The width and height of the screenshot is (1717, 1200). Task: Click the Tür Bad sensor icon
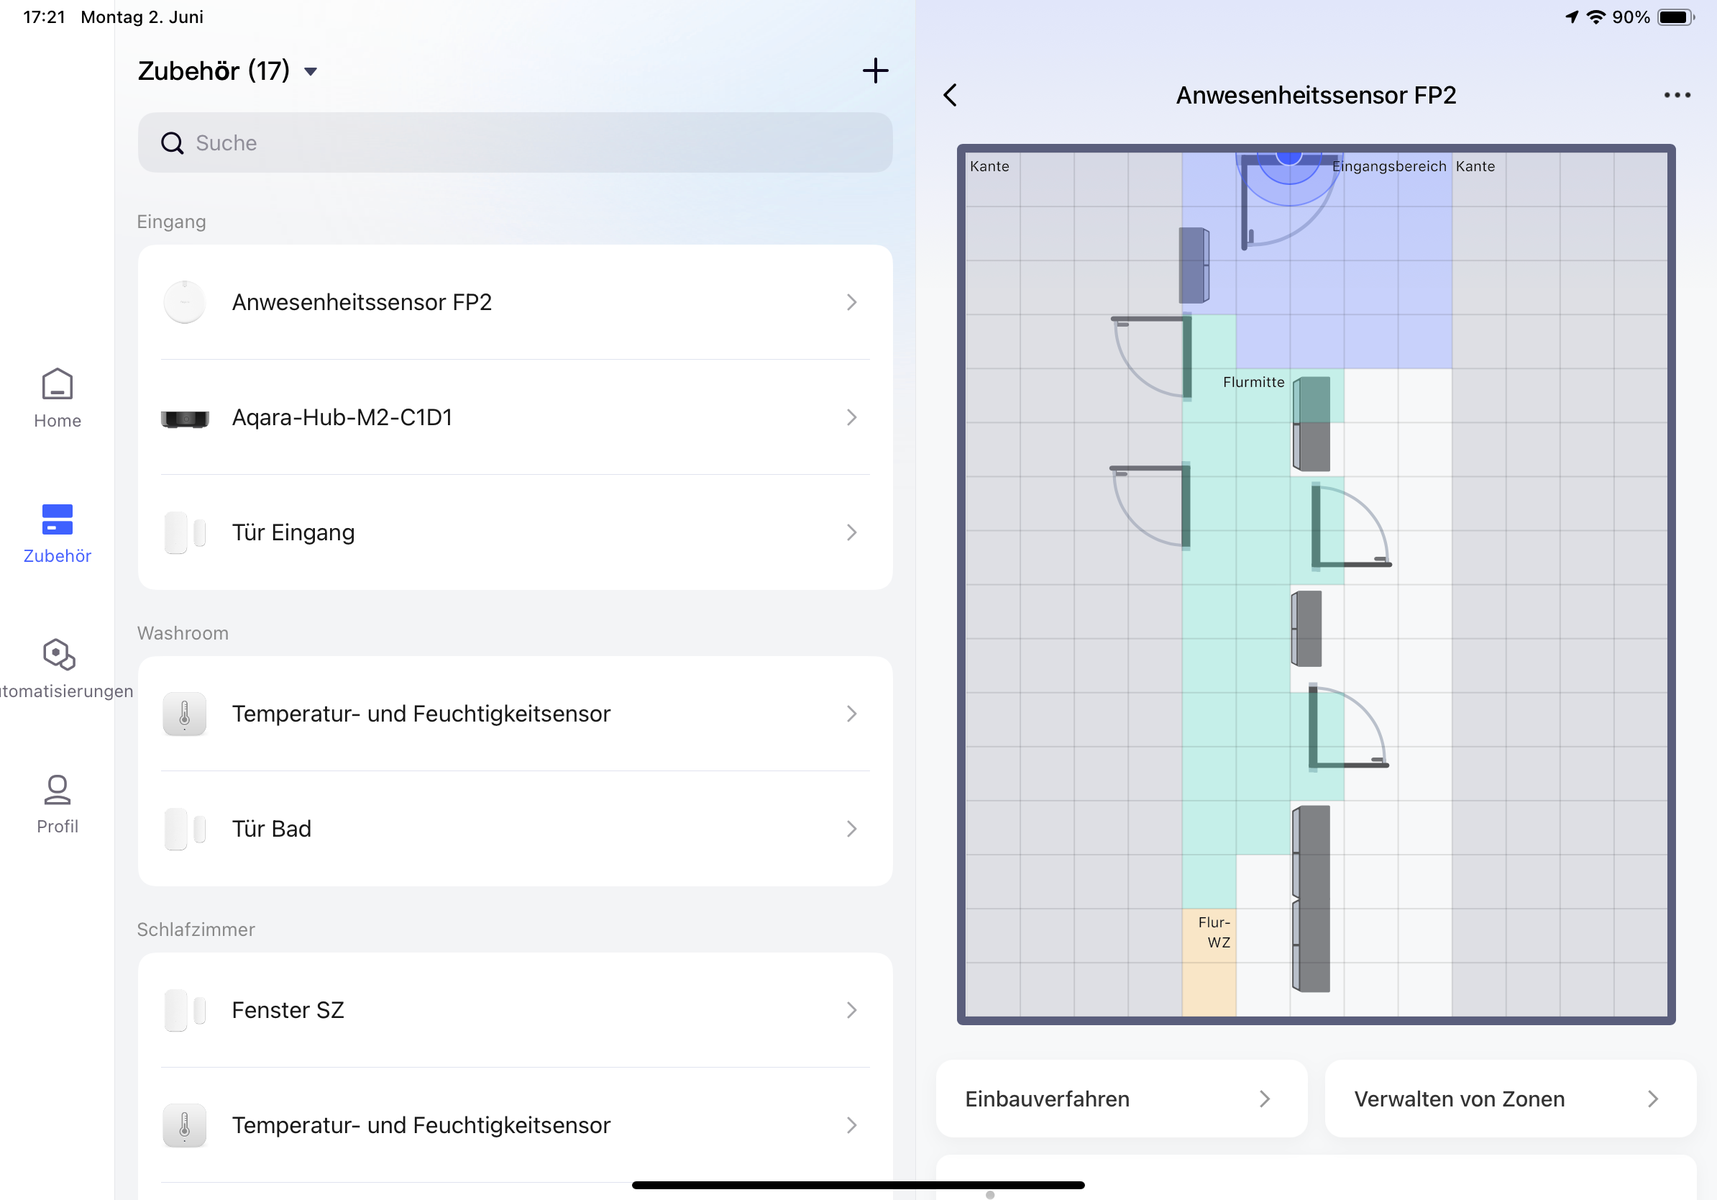coord(185,829)
